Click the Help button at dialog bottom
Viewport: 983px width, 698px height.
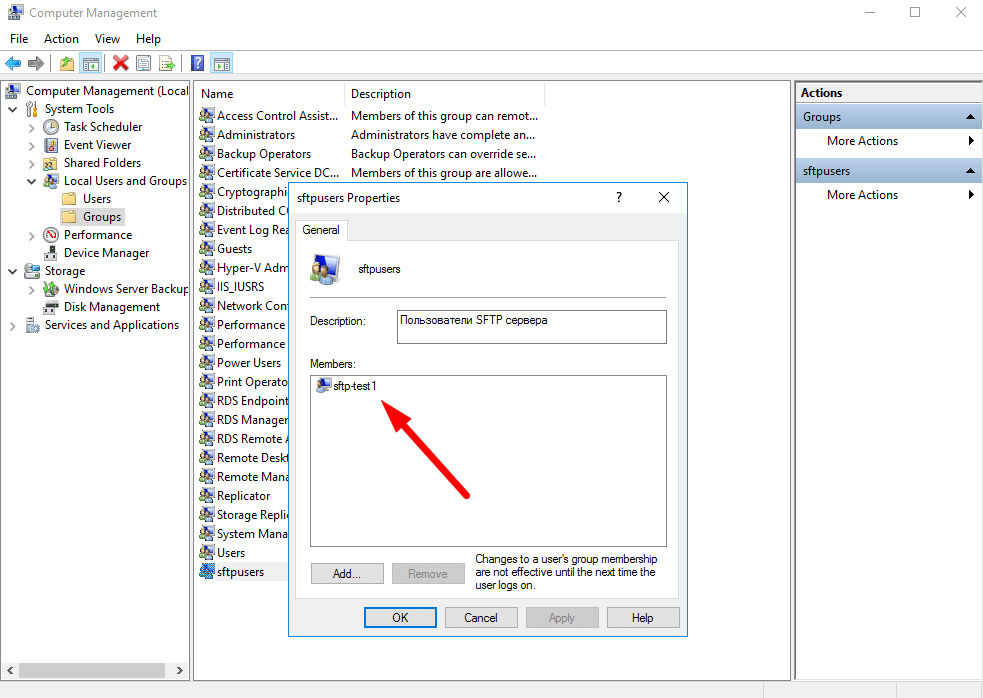(x=643, y=618)
